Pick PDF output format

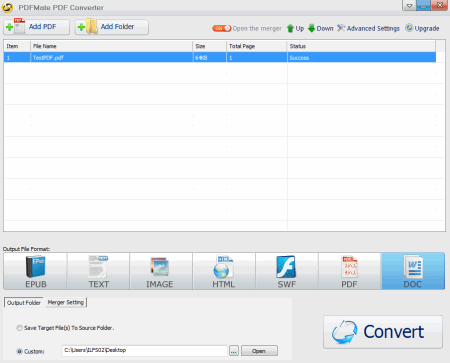click(350, 271)
